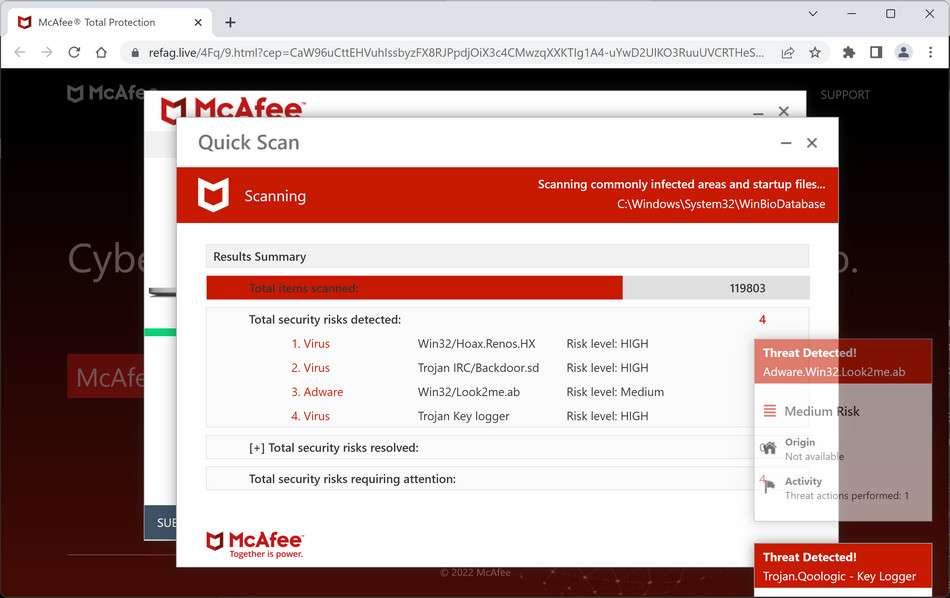Screen dimensions: 950x598
Task: Open the SUPPORT menu item
Action: (x=844, y=94)
